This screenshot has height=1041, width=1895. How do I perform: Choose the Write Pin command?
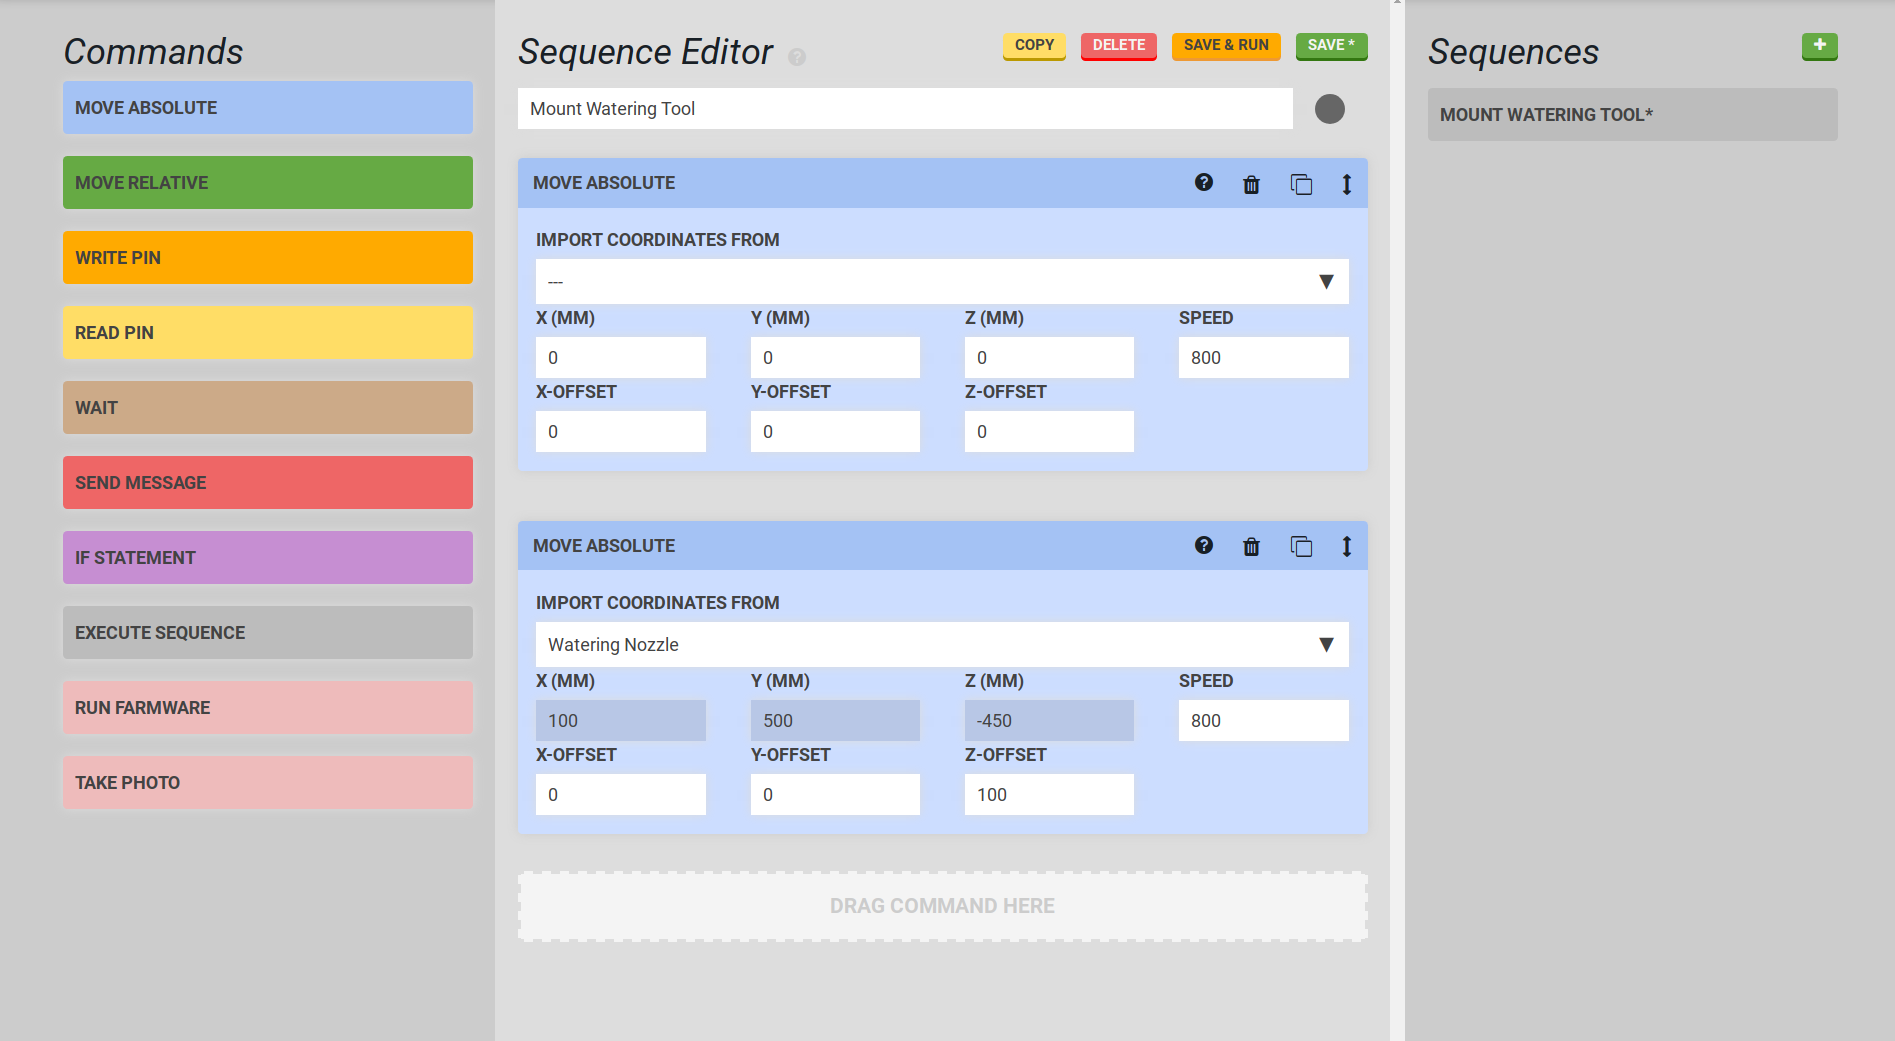[x=267, y=258]
